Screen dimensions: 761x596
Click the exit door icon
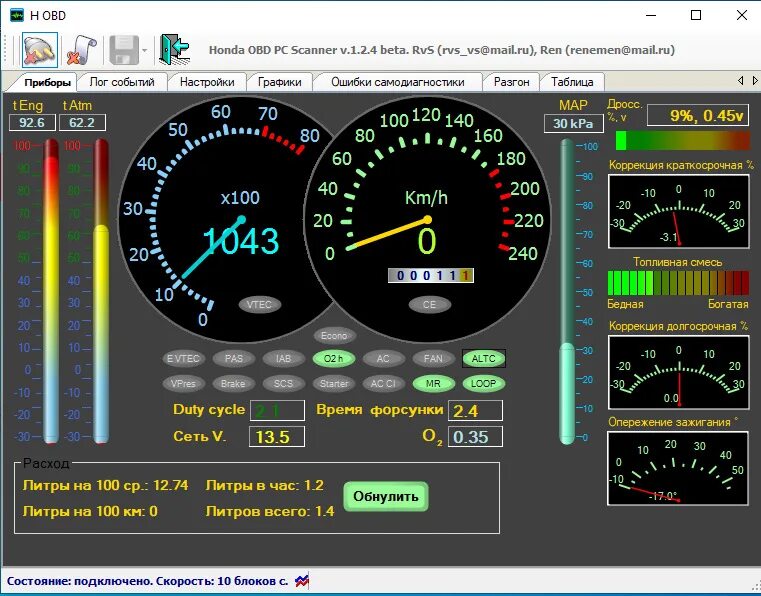click(174, 50)
